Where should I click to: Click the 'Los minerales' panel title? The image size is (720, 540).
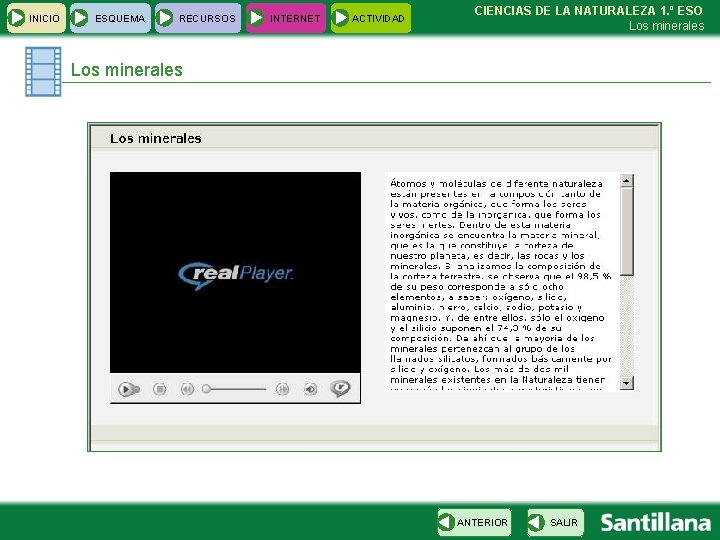[156, 138]
